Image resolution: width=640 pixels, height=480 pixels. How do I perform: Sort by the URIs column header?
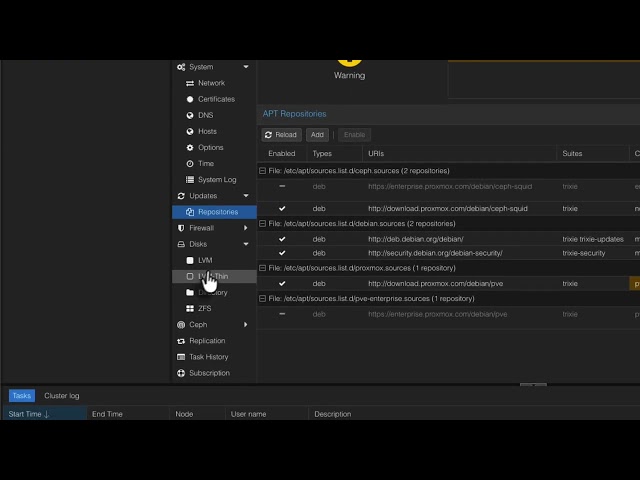[460, 154]
